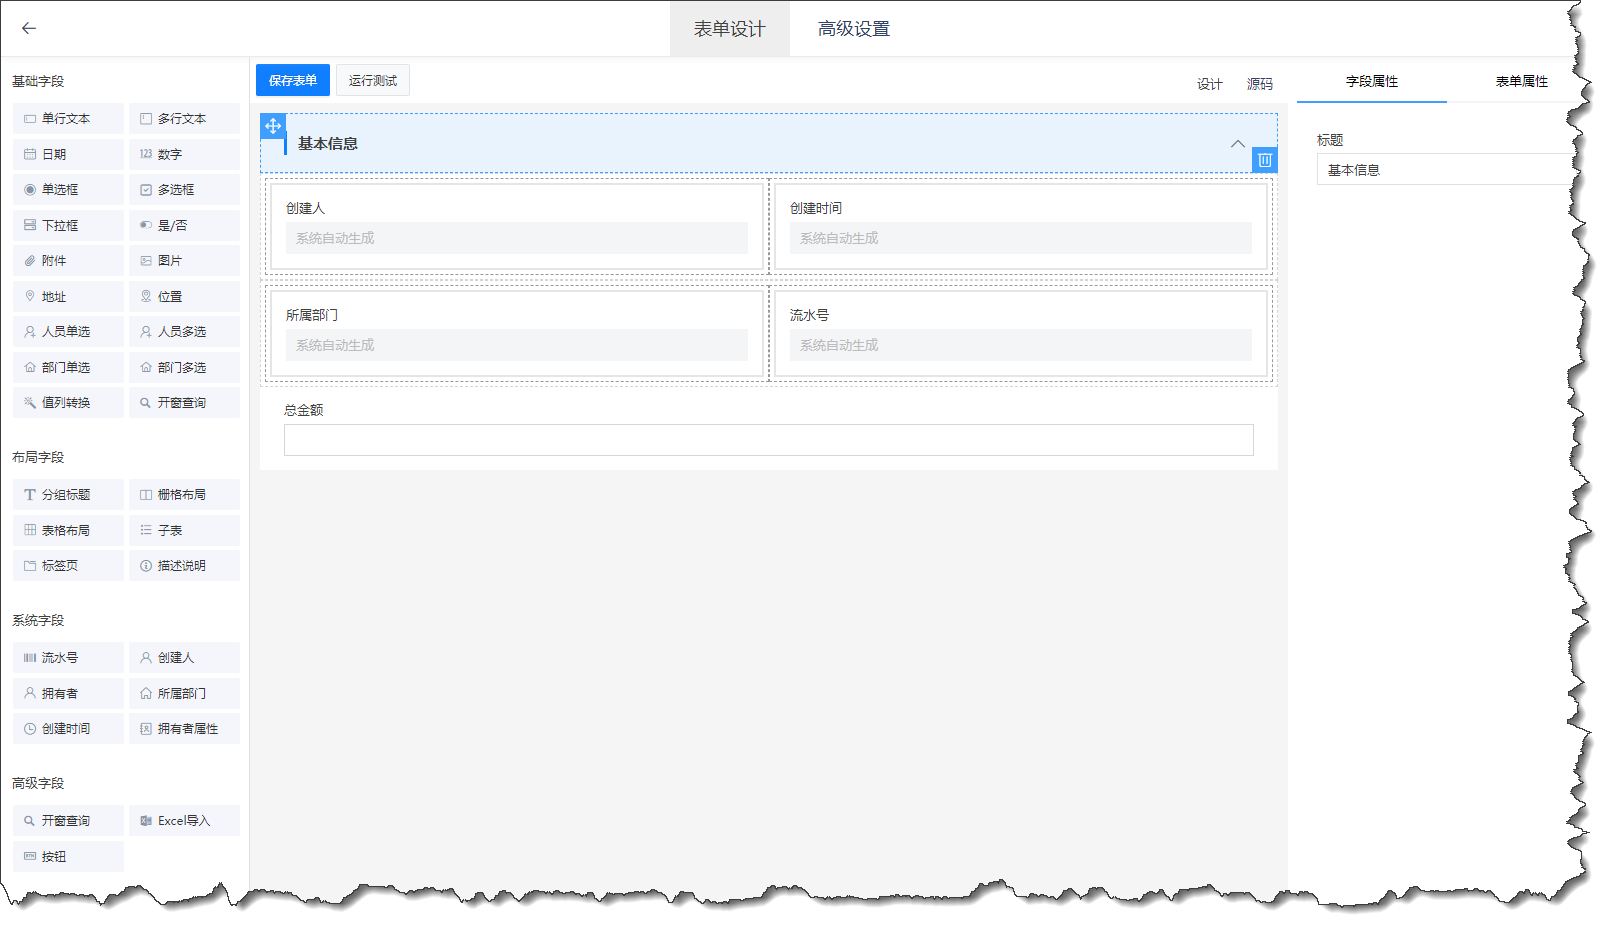Add a 人员多选 field
This screenshot has width=1612, height=928.
coord(184,331)
